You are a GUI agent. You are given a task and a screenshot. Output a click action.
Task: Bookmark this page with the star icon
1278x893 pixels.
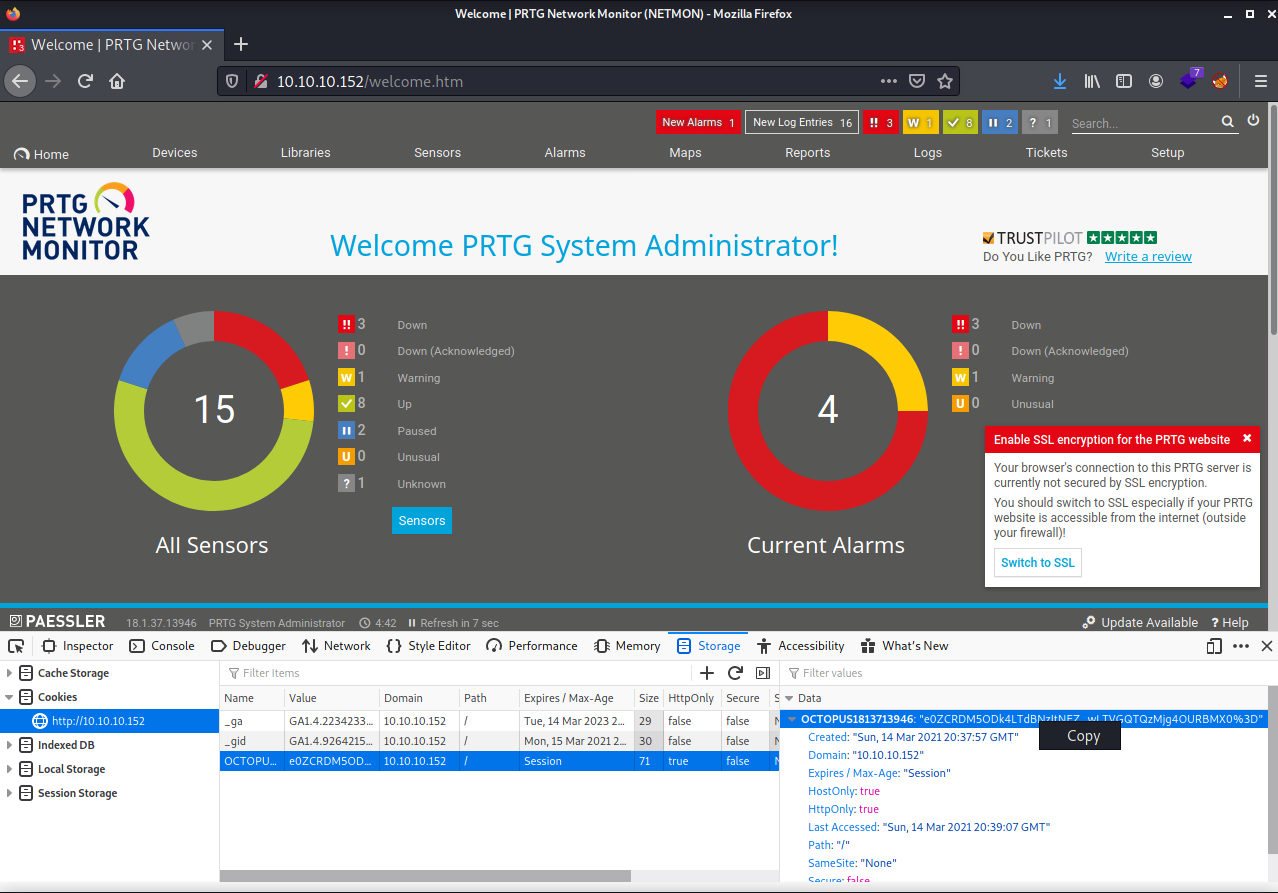[x=945, y=81]
